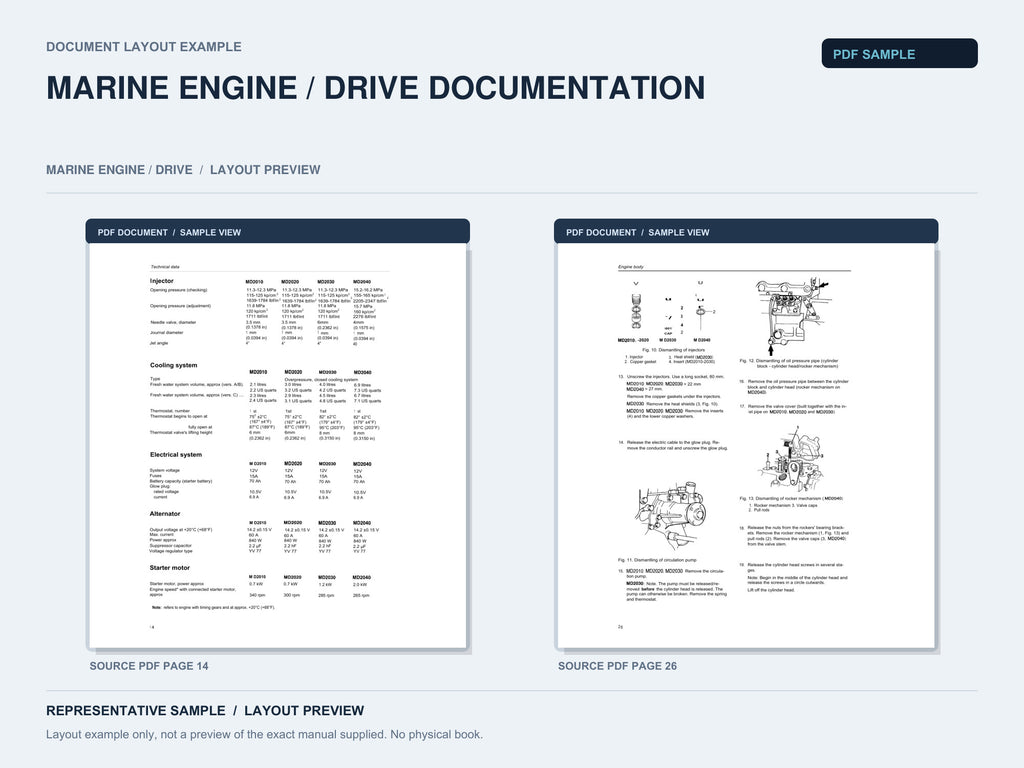Open the Technical data page thumbnail
Image resolution: width=1024 pixels, height=768 pixels.
[278, 445]
